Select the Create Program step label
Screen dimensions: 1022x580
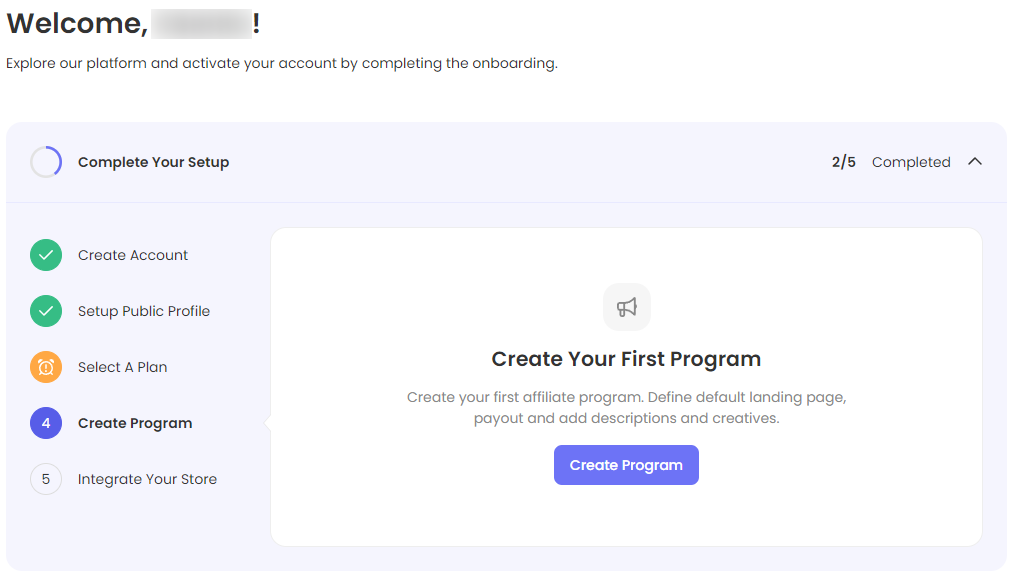coord(135,423)
